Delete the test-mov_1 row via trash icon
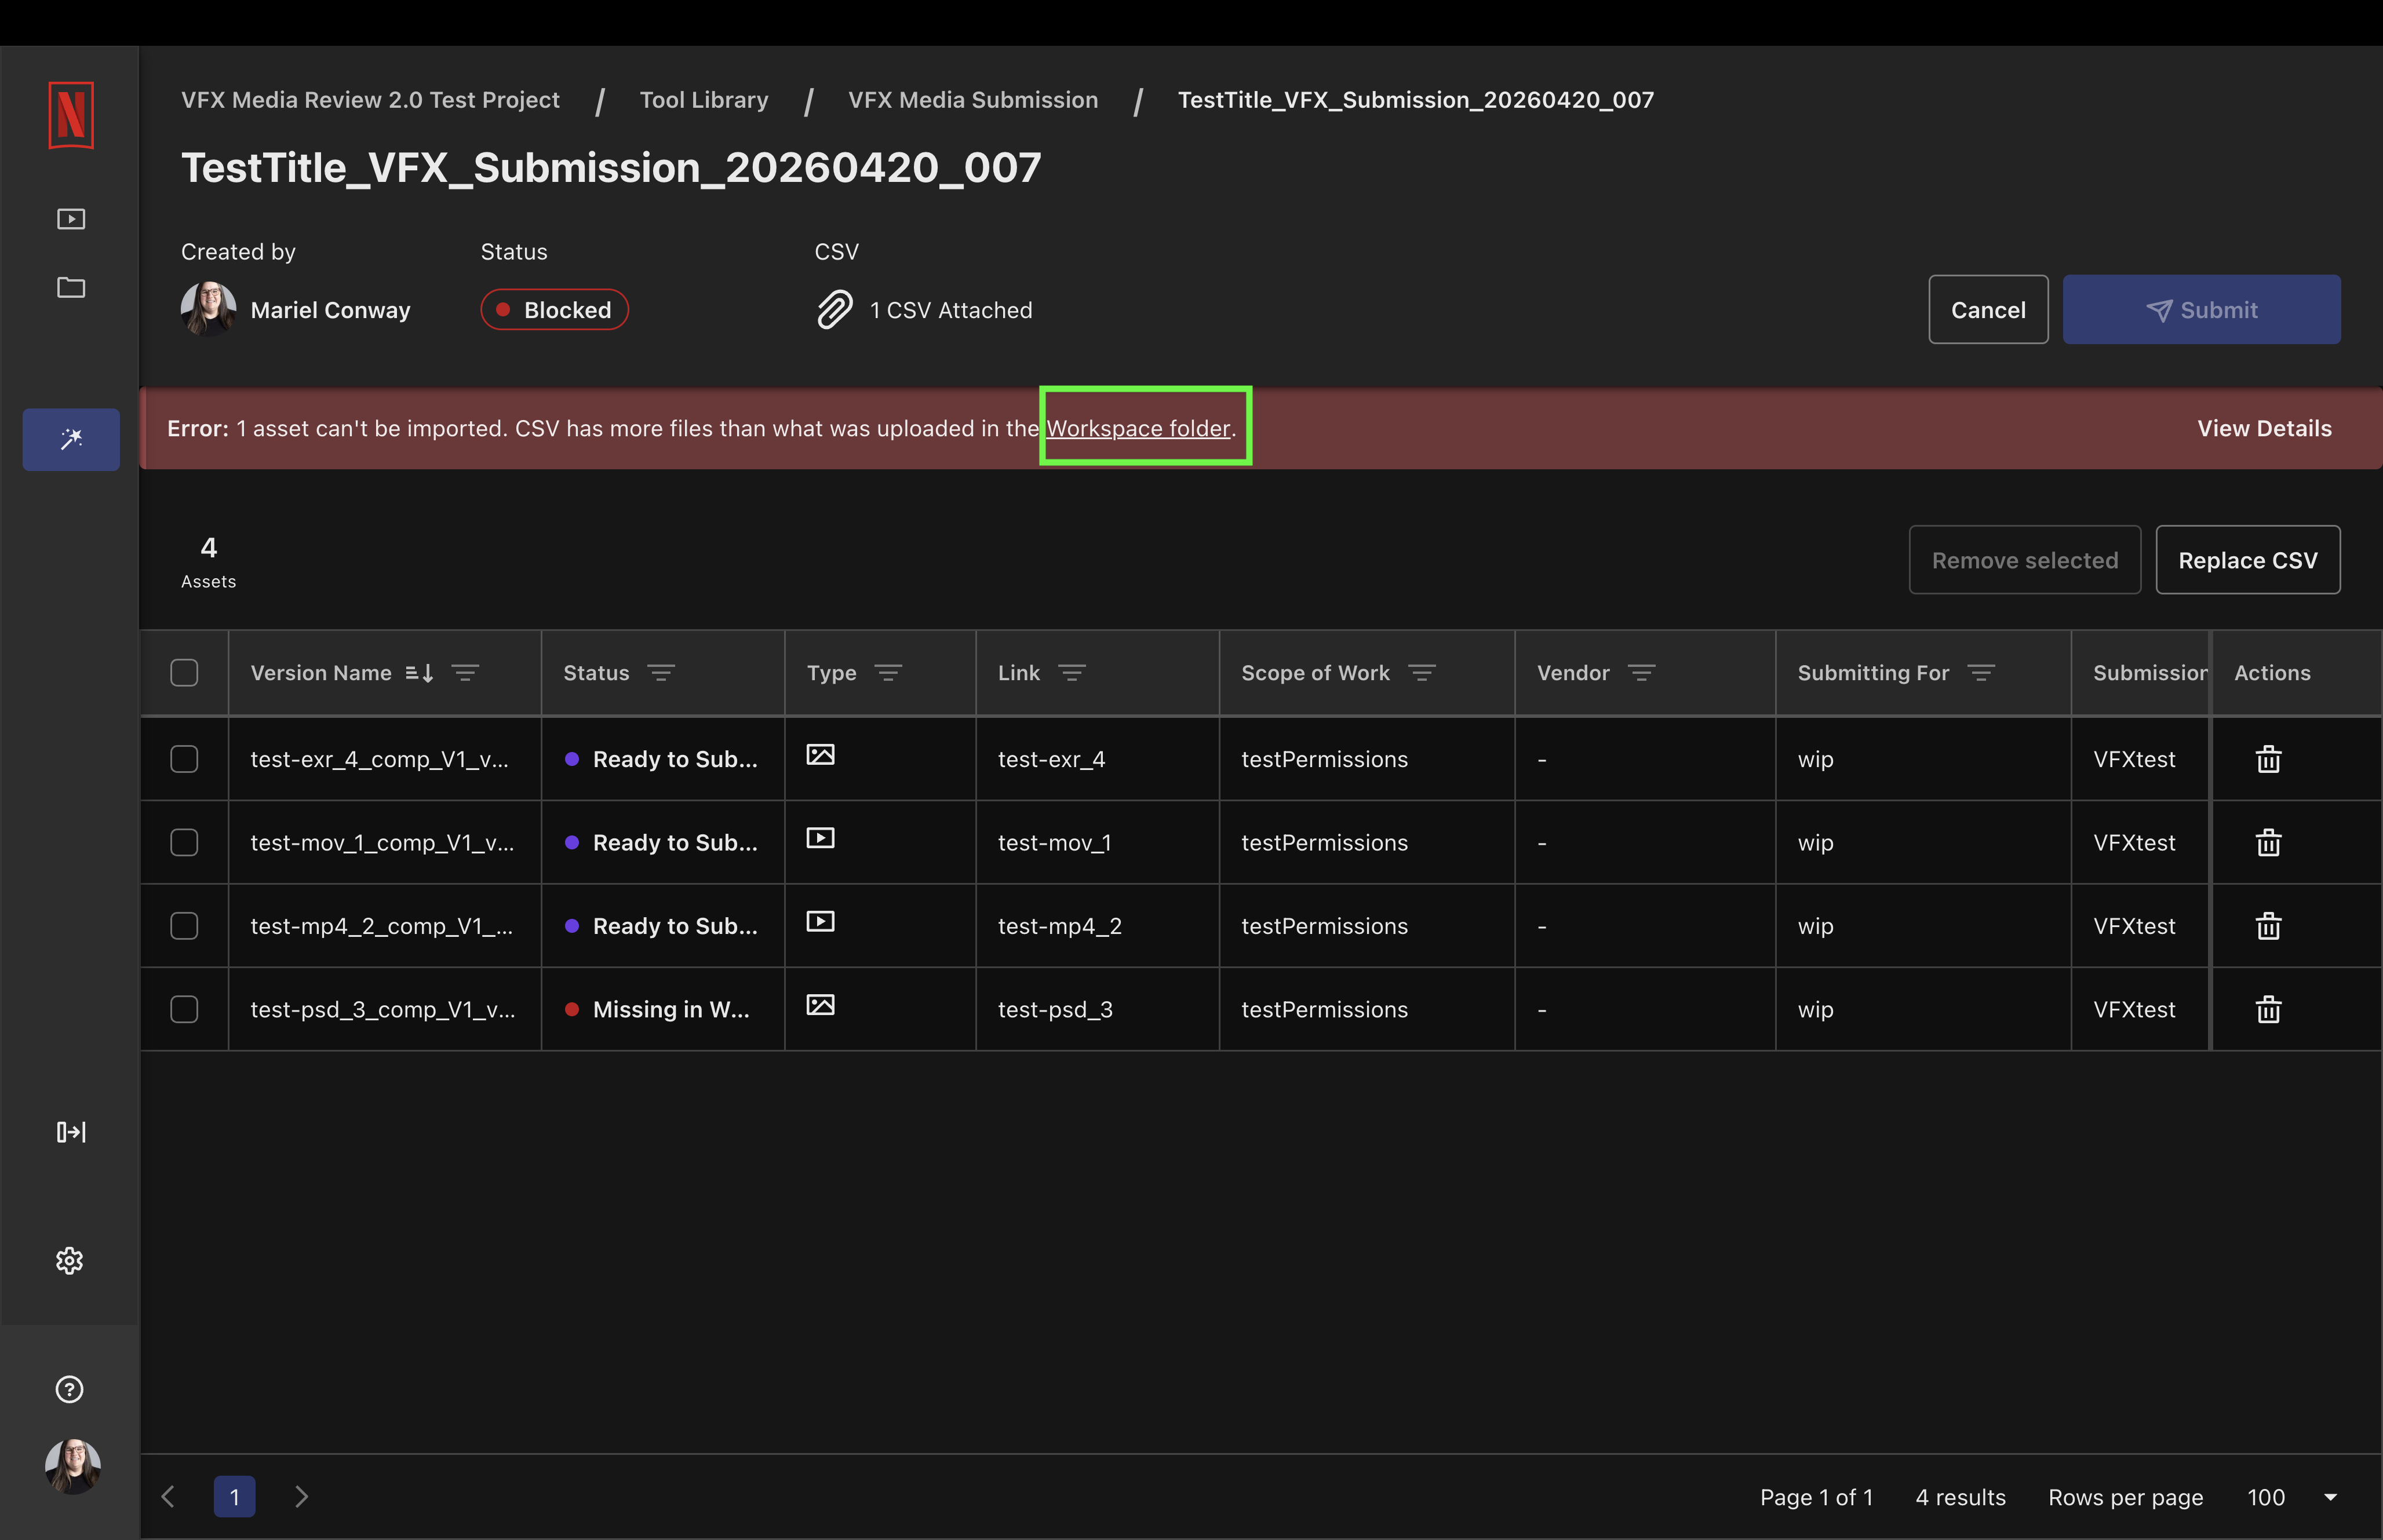2383x1540 pixels. [x=2269, y=843]
